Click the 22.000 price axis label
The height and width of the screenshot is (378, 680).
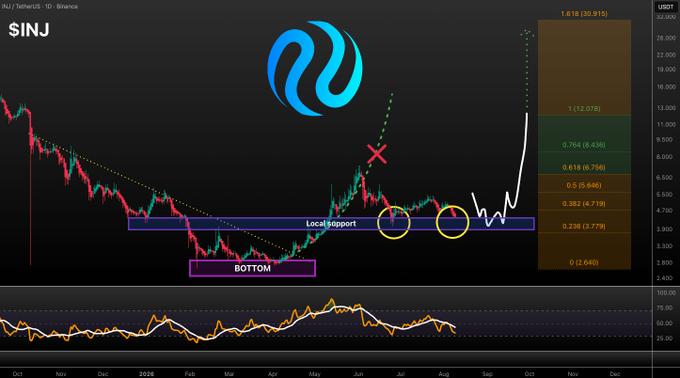(666, 55)
